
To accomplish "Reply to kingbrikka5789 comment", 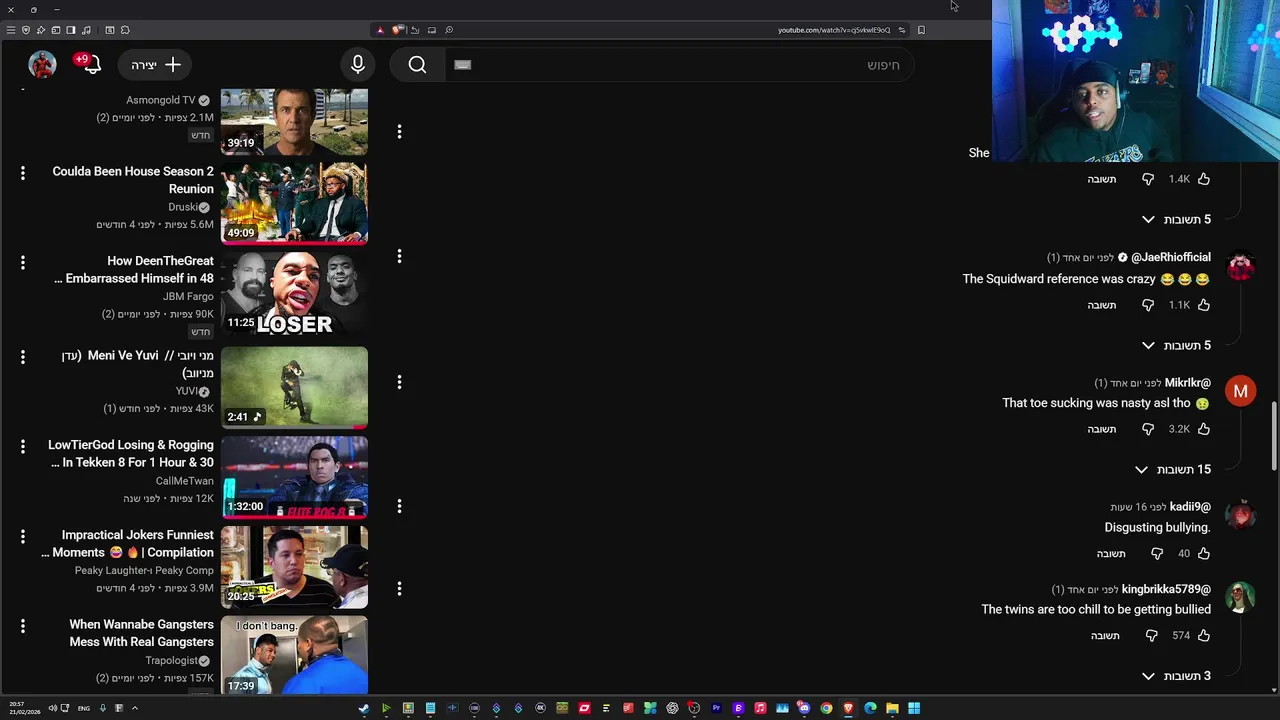I will 1105,635.
